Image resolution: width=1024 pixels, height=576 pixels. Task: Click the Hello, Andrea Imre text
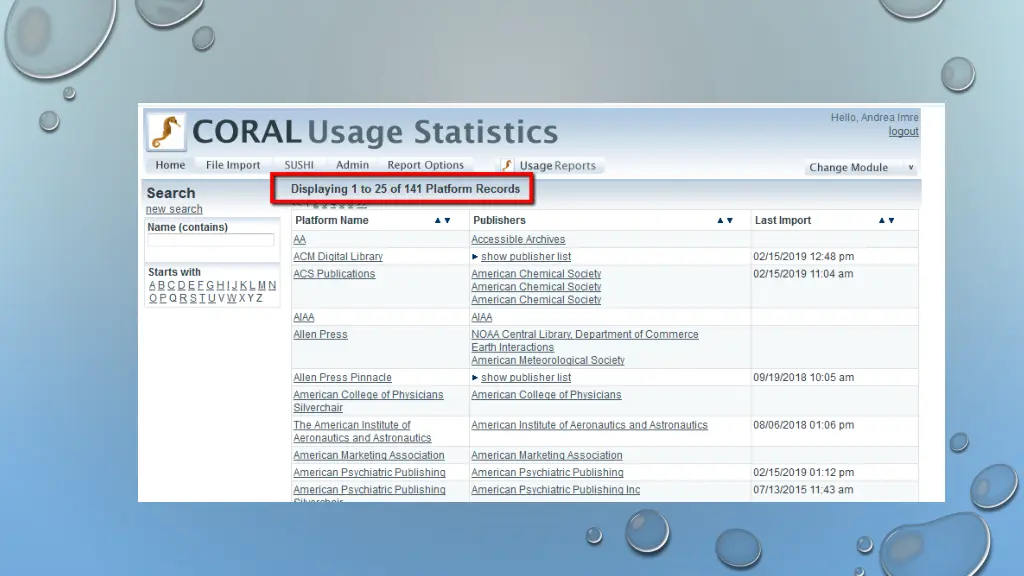(874, 118)
